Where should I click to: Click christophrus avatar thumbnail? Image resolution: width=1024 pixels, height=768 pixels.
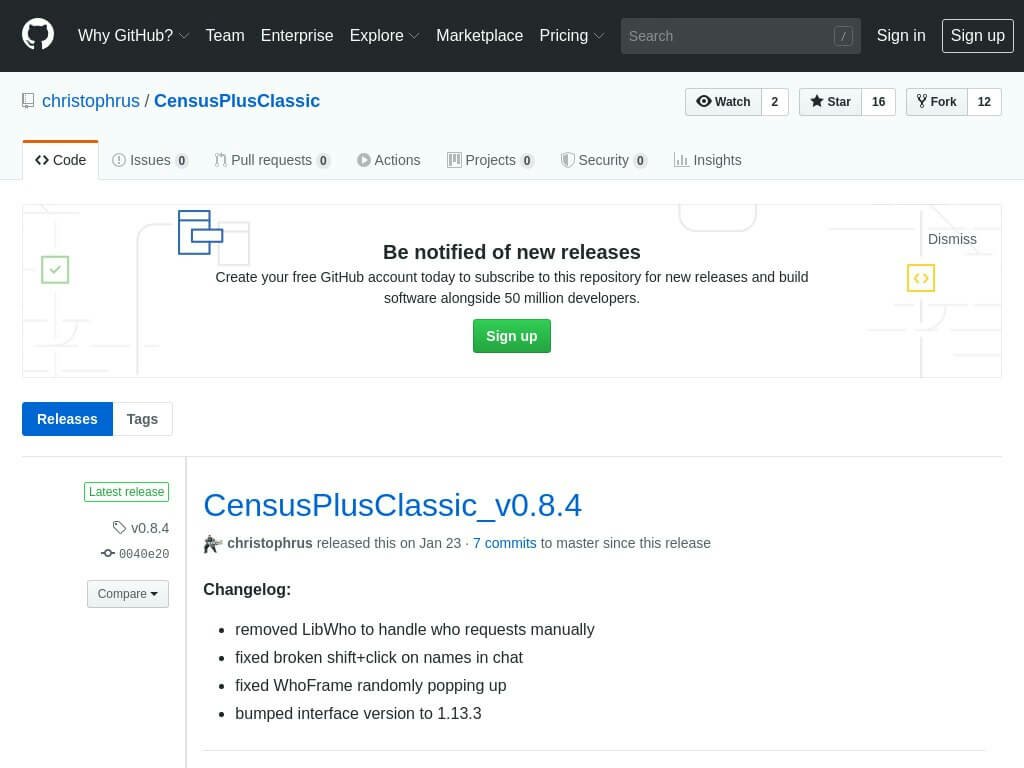pos(212,543)
